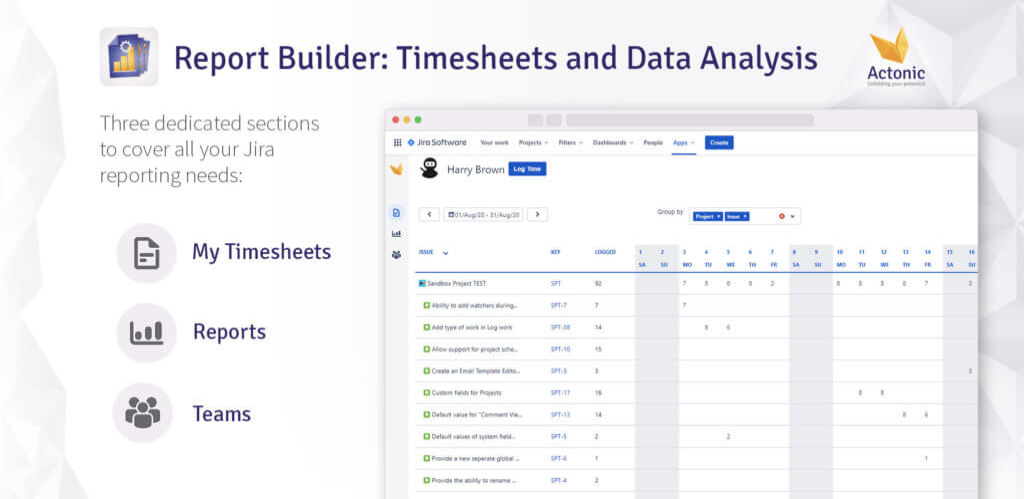The image size is (1024, 499).
Task: Open the SPT-5 issue link
Action: pyautogui.click(x=558, y=436)
